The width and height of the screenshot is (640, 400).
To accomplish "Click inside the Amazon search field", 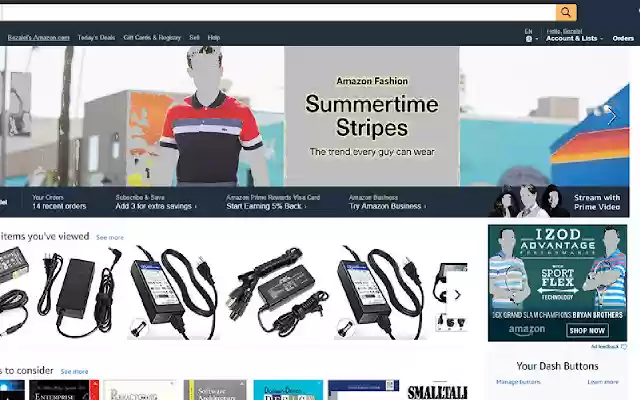I will [x=278, y=13].
